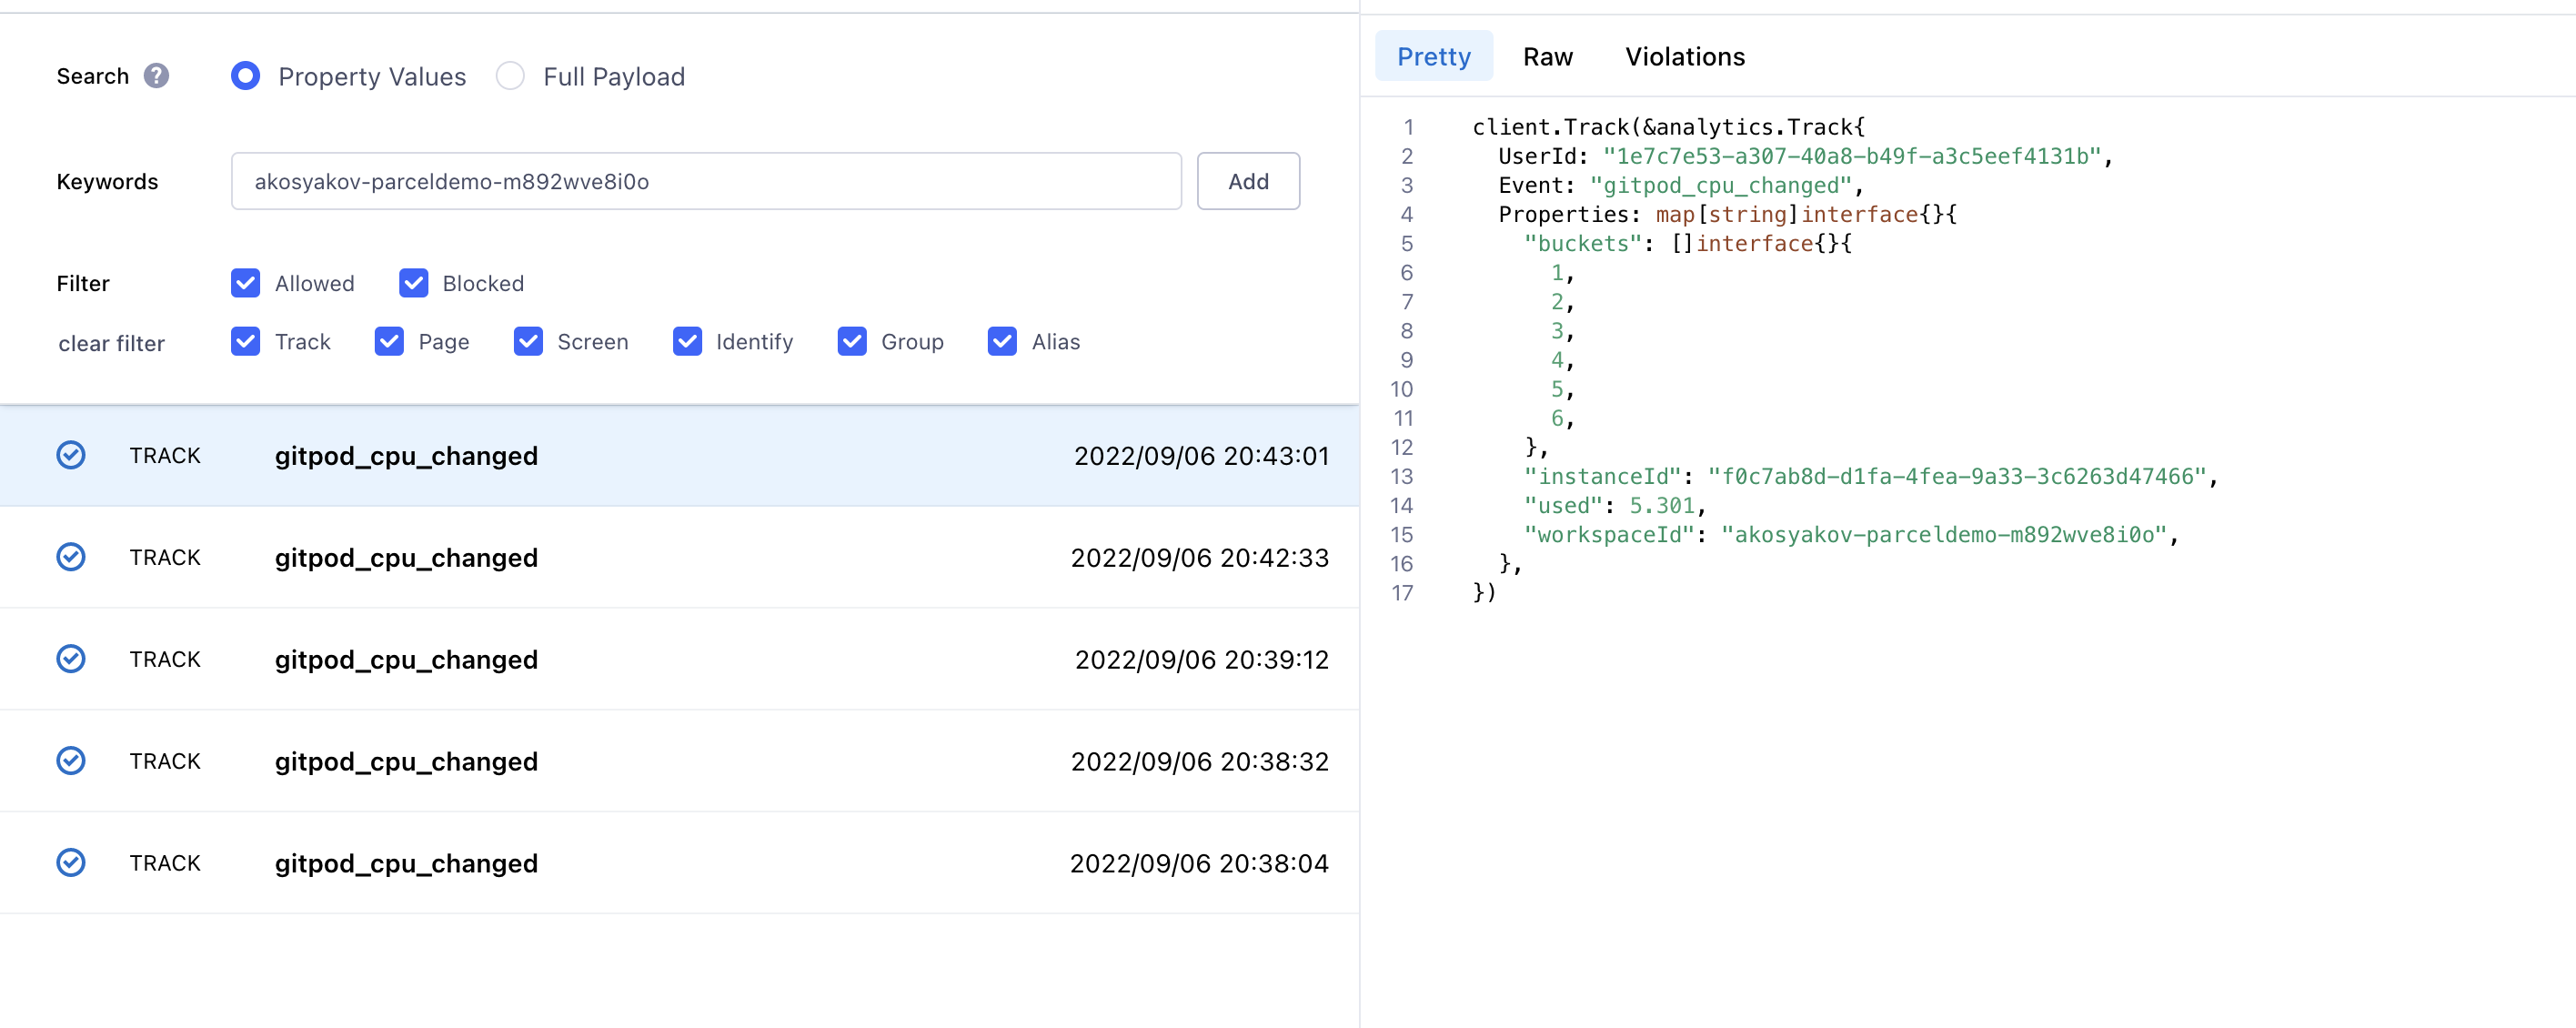The width and height of the screenshot is (2576, 1028).
Task: Click the UserId value in the code
Action: coord(1852,156)
